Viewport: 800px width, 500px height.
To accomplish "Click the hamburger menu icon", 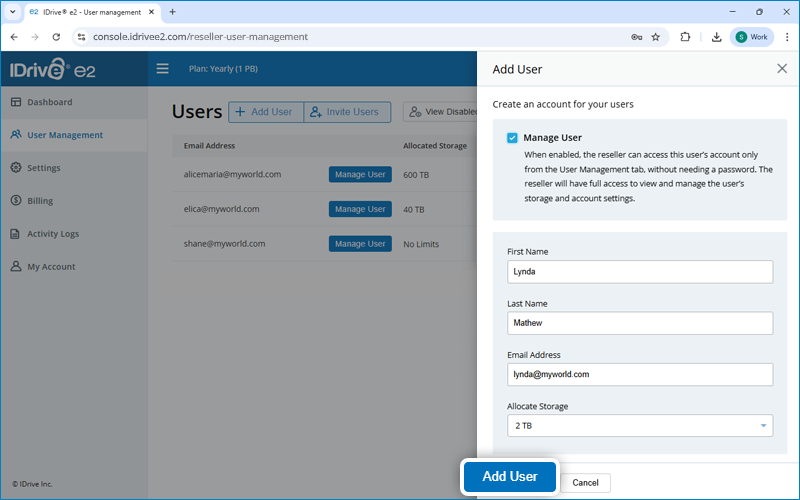I will (162, 69).
